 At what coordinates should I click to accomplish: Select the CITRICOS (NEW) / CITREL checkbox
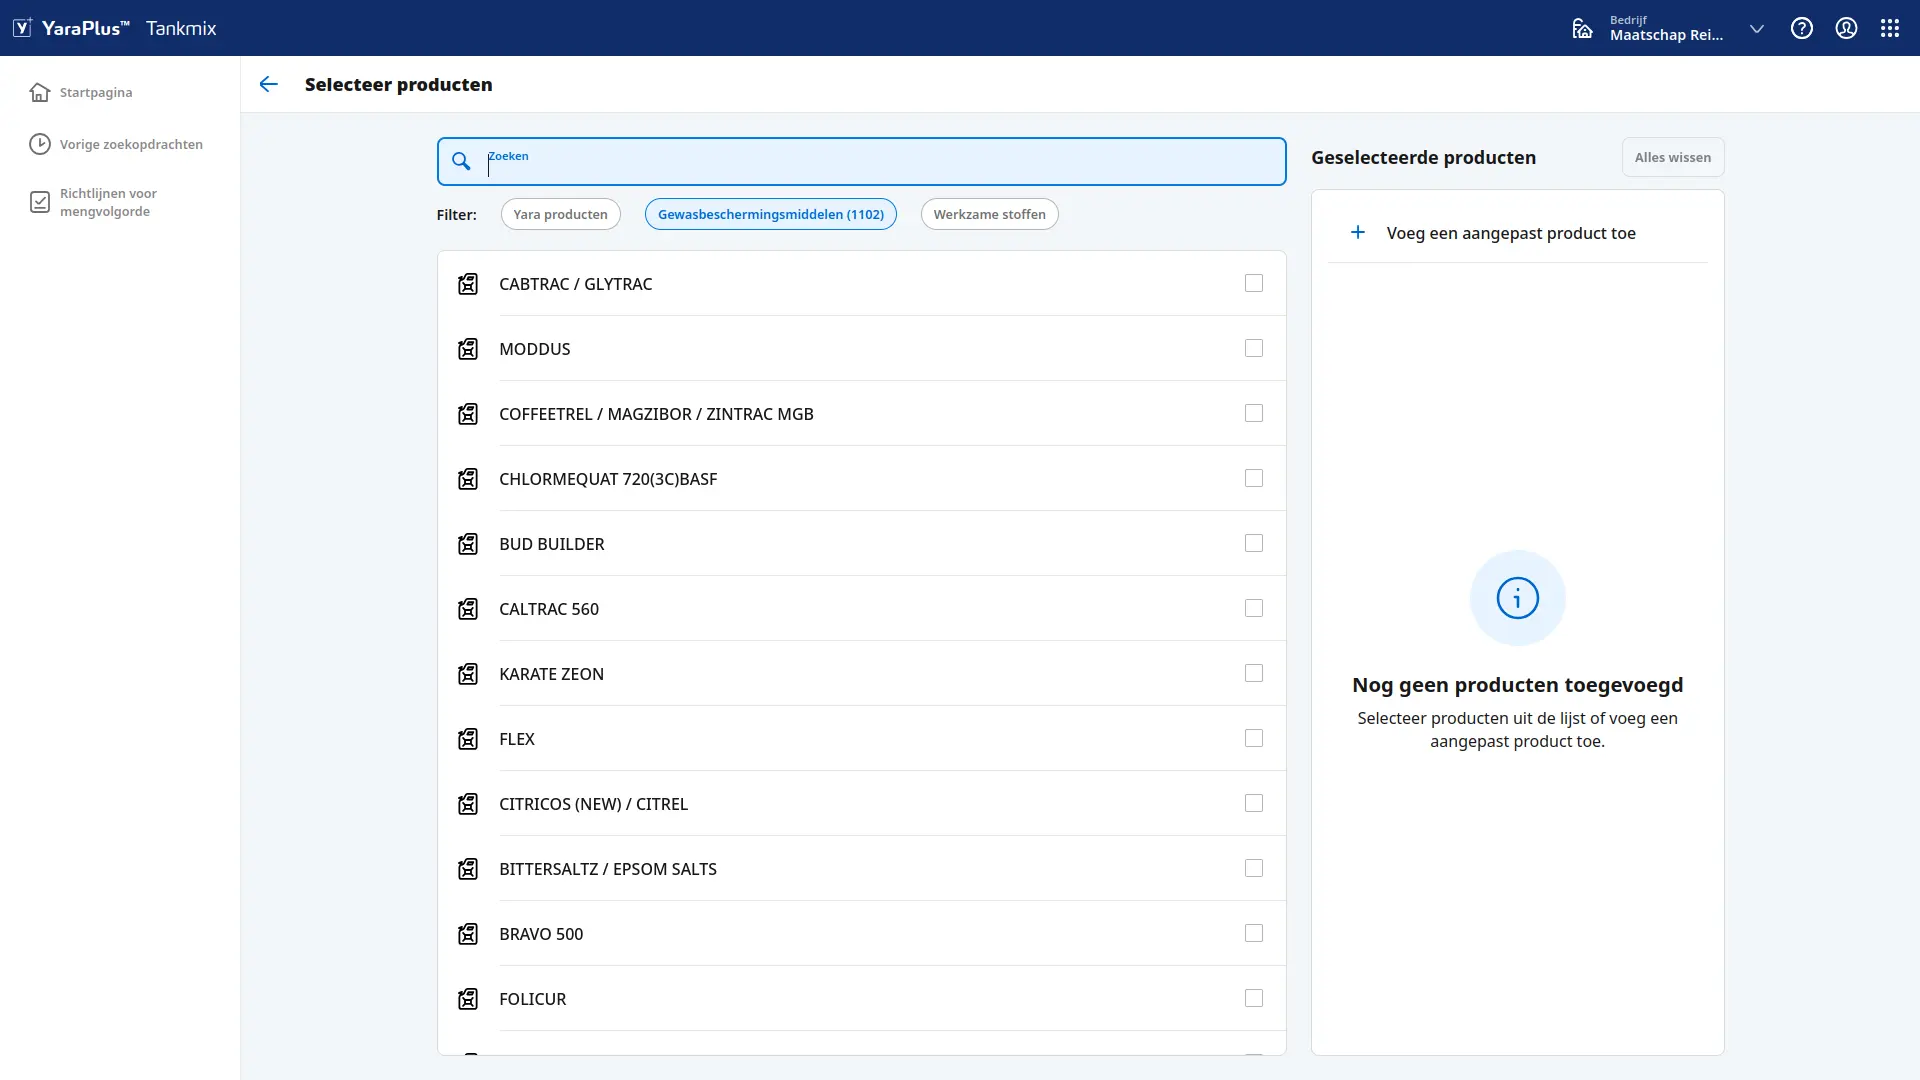tap(1254, 803)
